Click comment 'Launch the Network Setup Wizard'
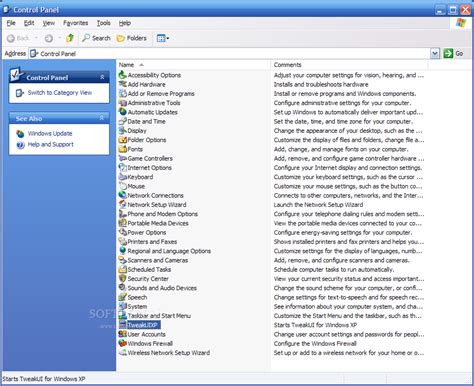 [x=318, y=205]
